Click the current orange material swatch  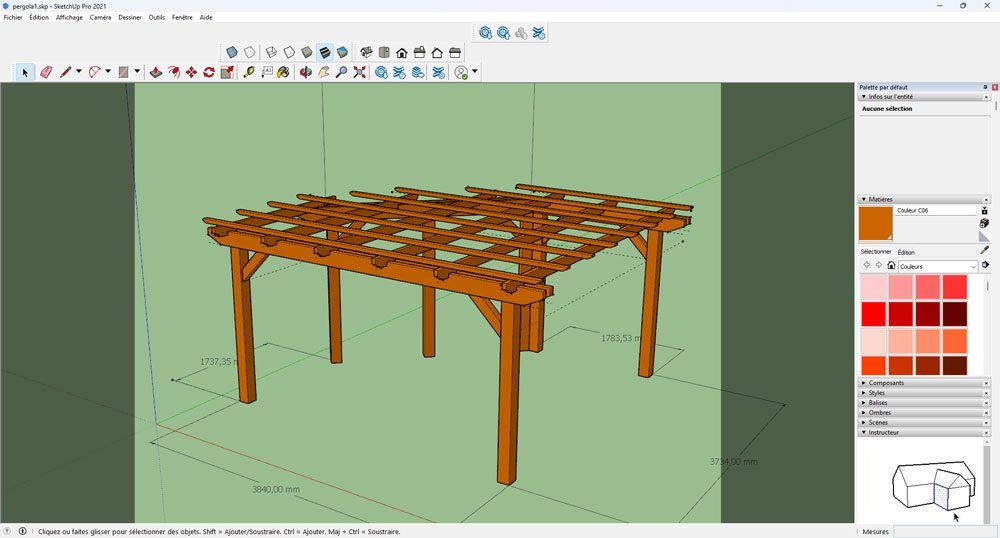pyautogui.click(x=876, y=223)
